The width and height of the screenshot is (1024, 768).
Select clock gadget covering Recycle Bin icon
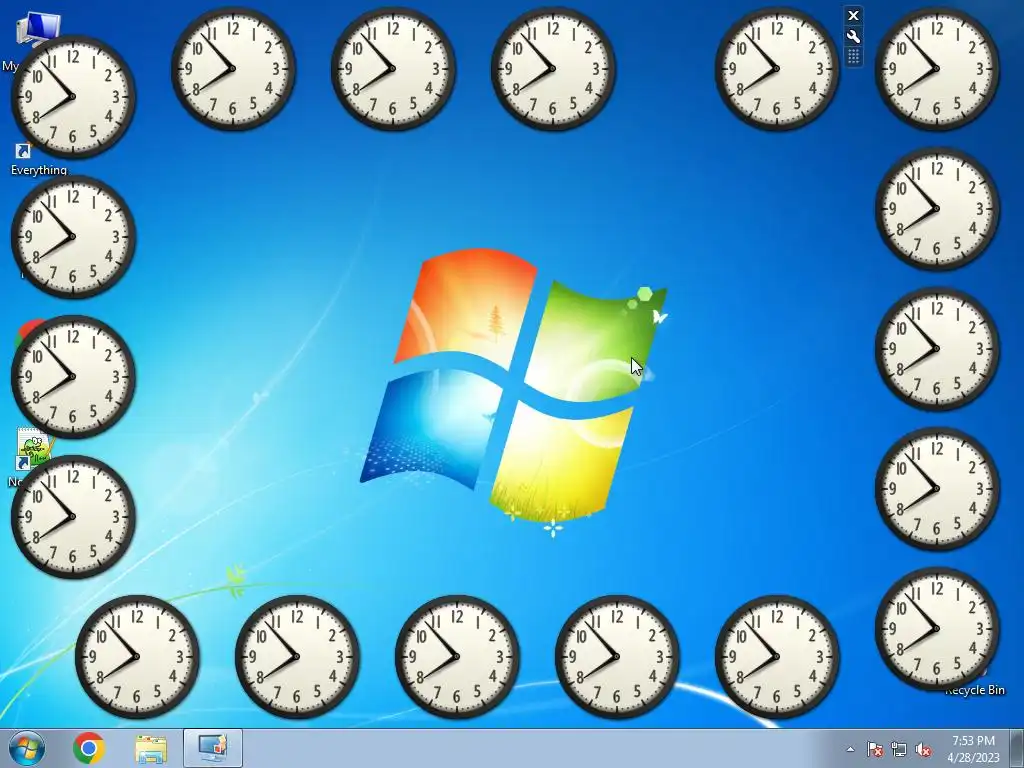pos(937,628)
